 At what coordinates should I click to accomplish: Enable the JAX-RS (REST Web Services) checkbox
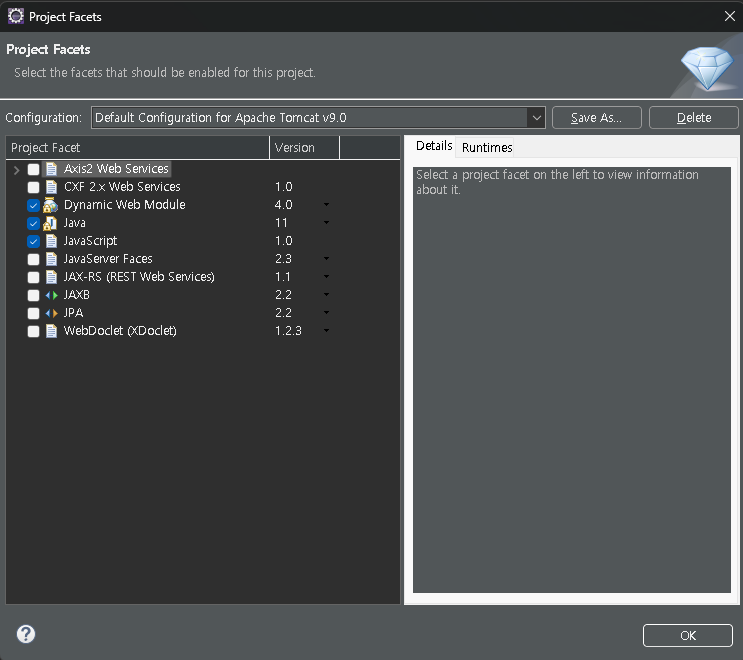(33, 277)
